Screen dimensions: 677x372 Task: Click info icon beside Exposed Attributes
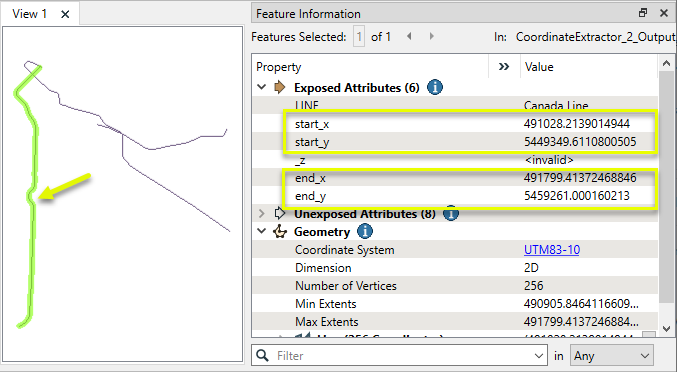[435, 88]
